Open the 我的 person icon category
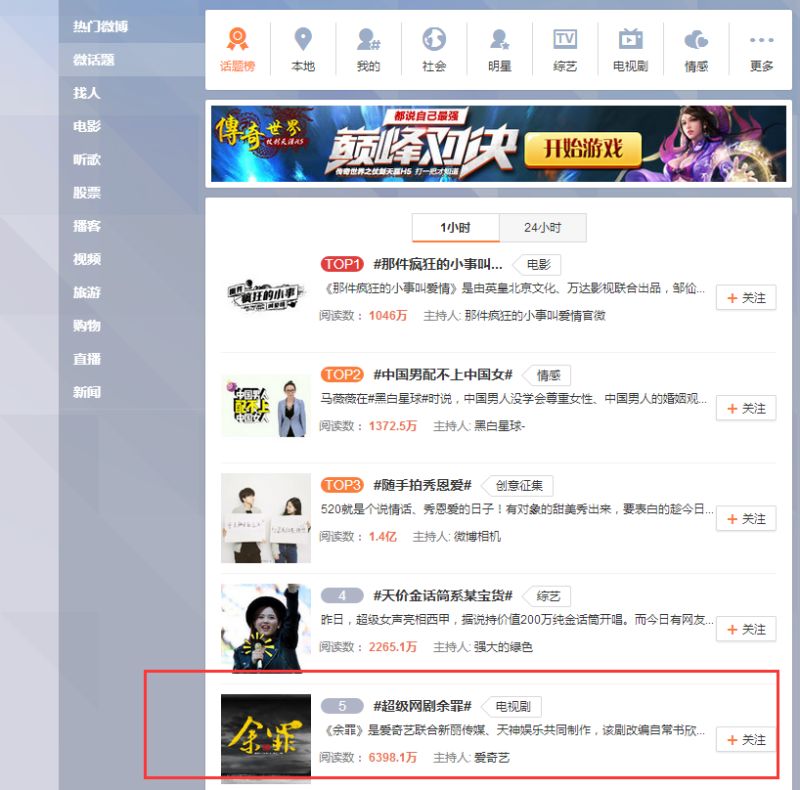The image size is (800, 790). (x=368, y=50)
